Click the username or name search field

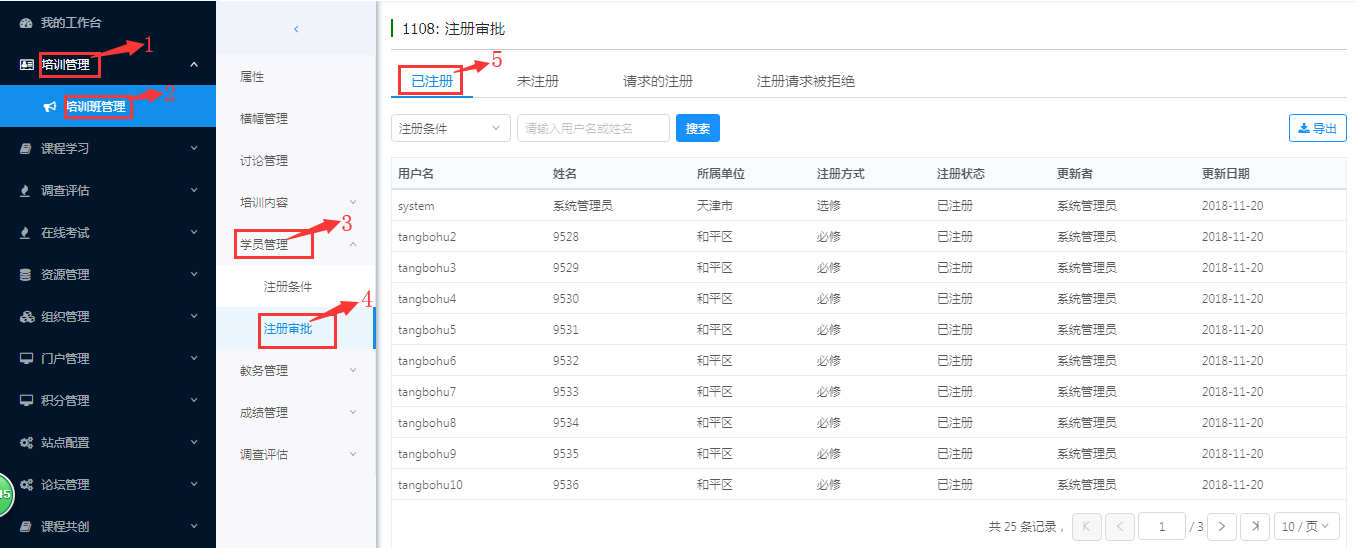[x=593, y=128]
